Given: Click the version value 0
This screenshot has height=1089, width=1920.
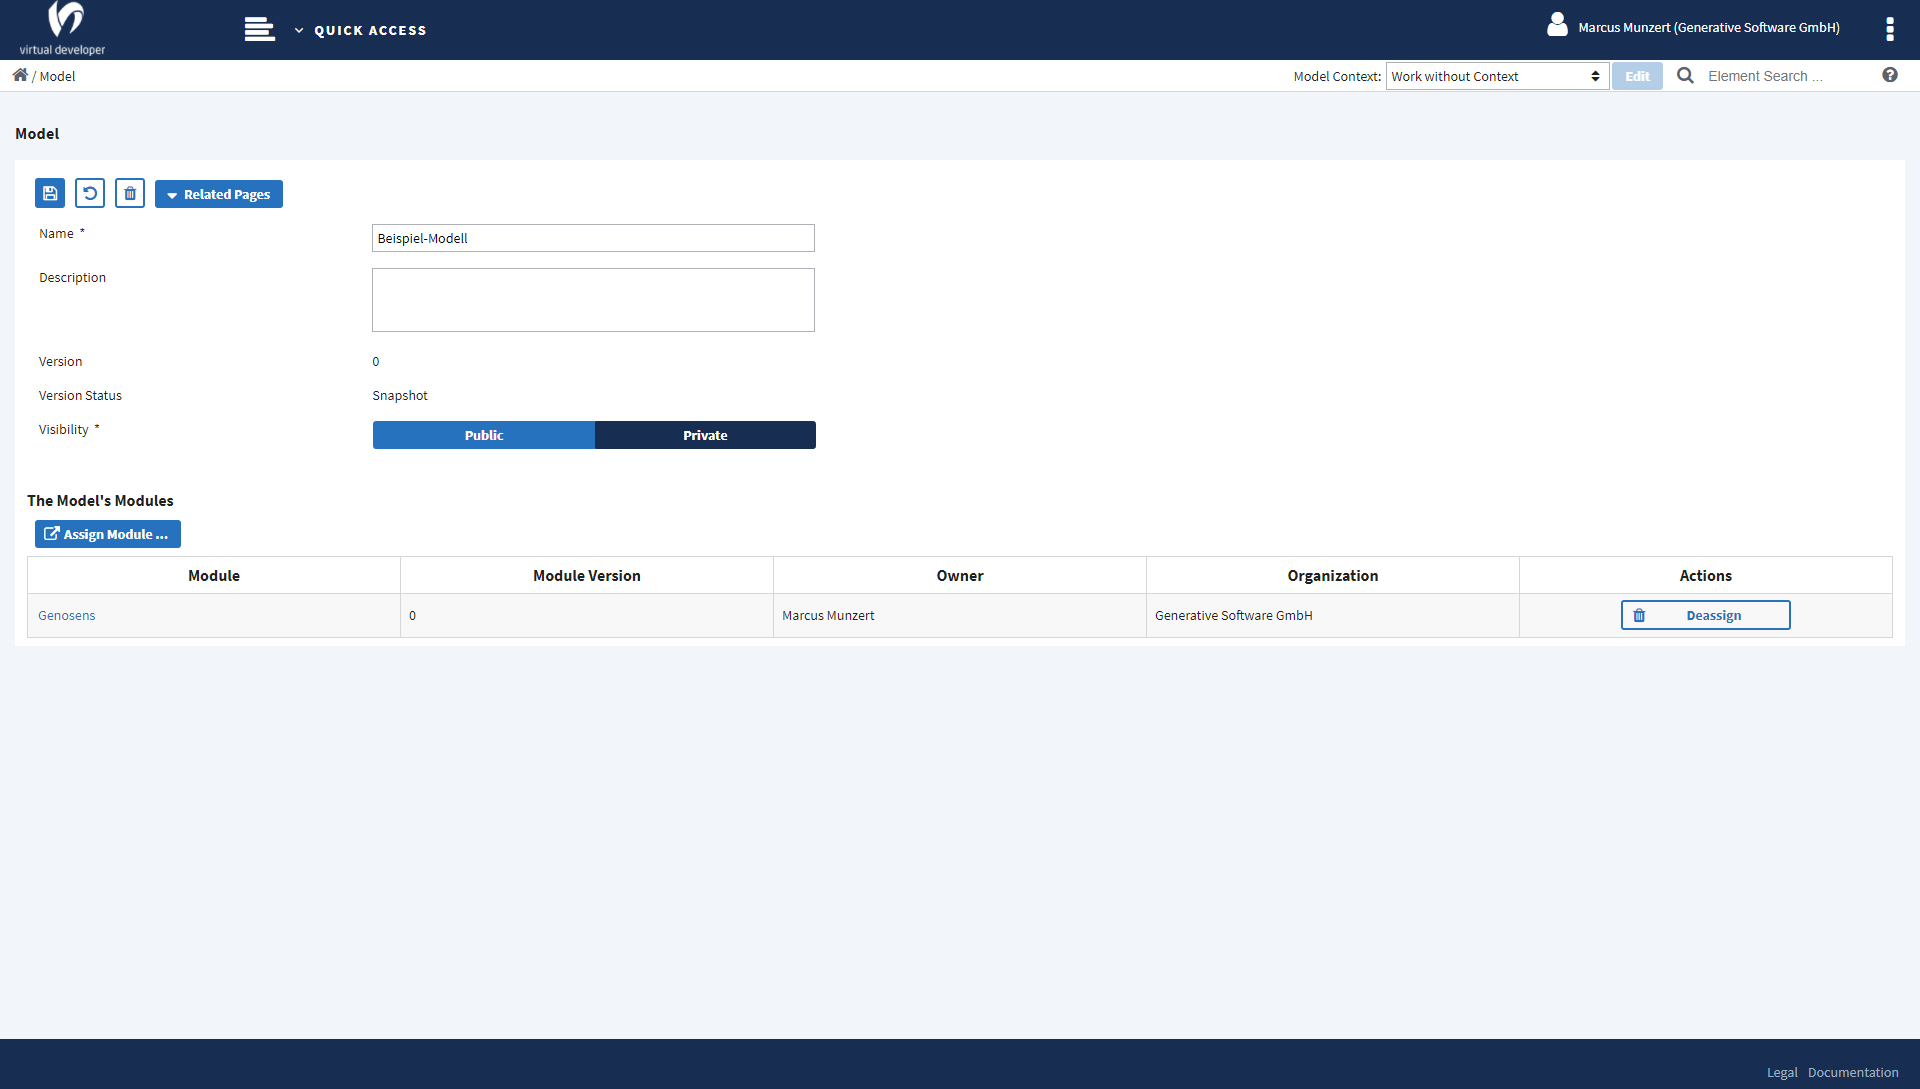Looking at the screenshot, I should 376,362.
